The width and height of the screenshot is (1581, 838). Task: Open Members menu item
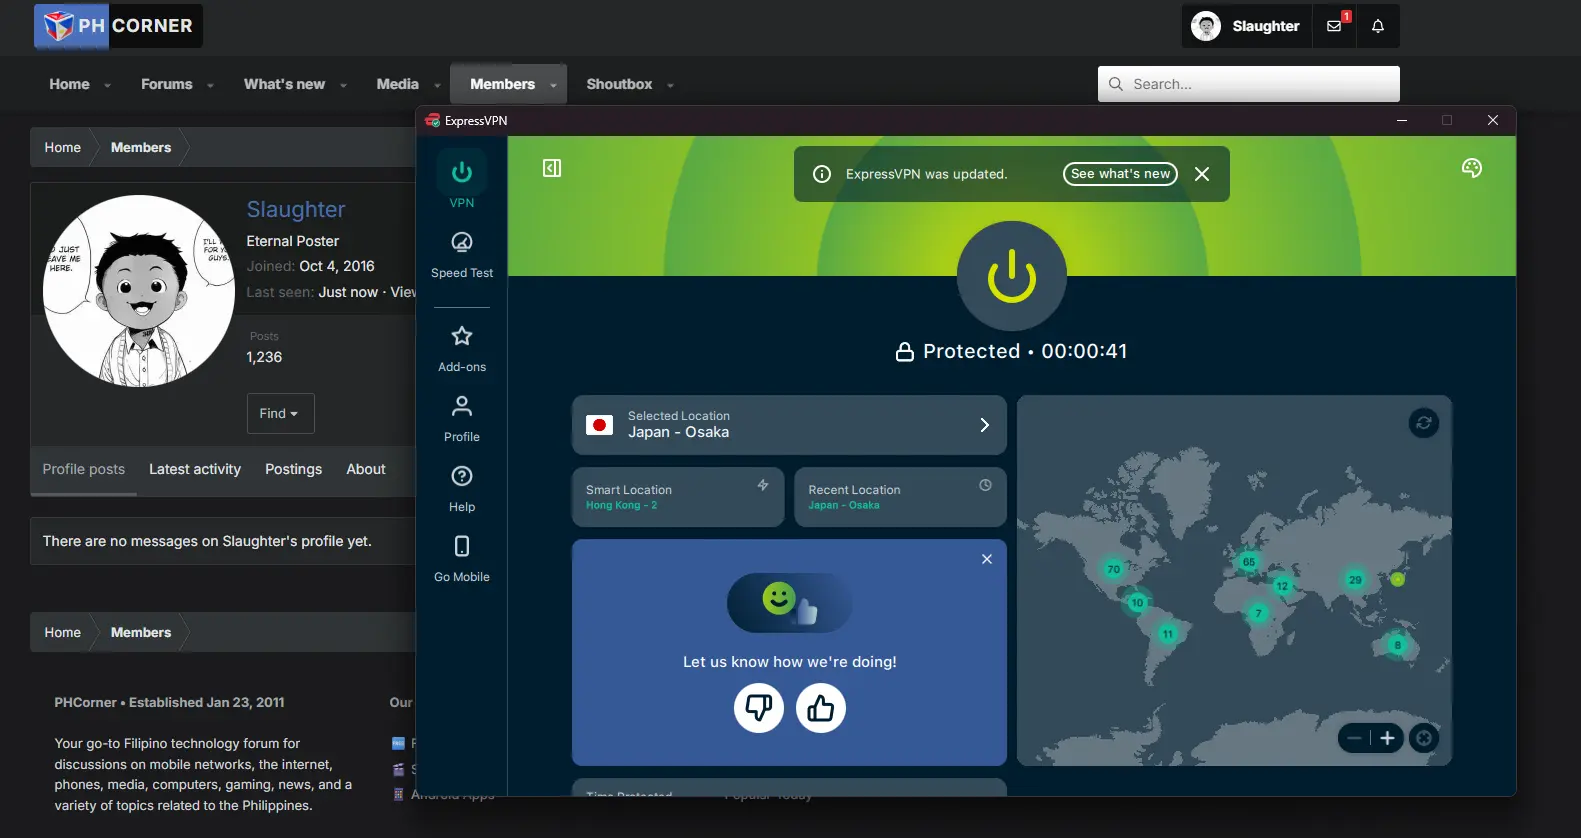pos(502,84)
